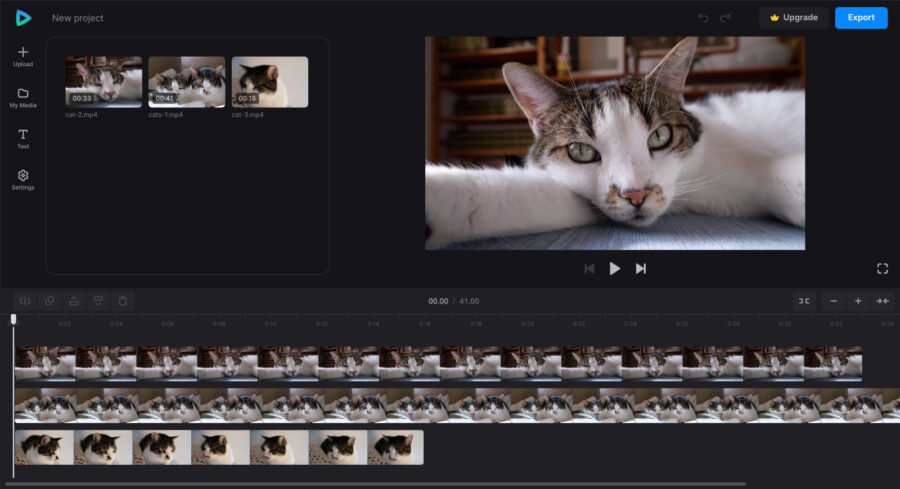Click the horizontal timeline scrollbar
The image size is (900, 489).
[x=375, y=484]
